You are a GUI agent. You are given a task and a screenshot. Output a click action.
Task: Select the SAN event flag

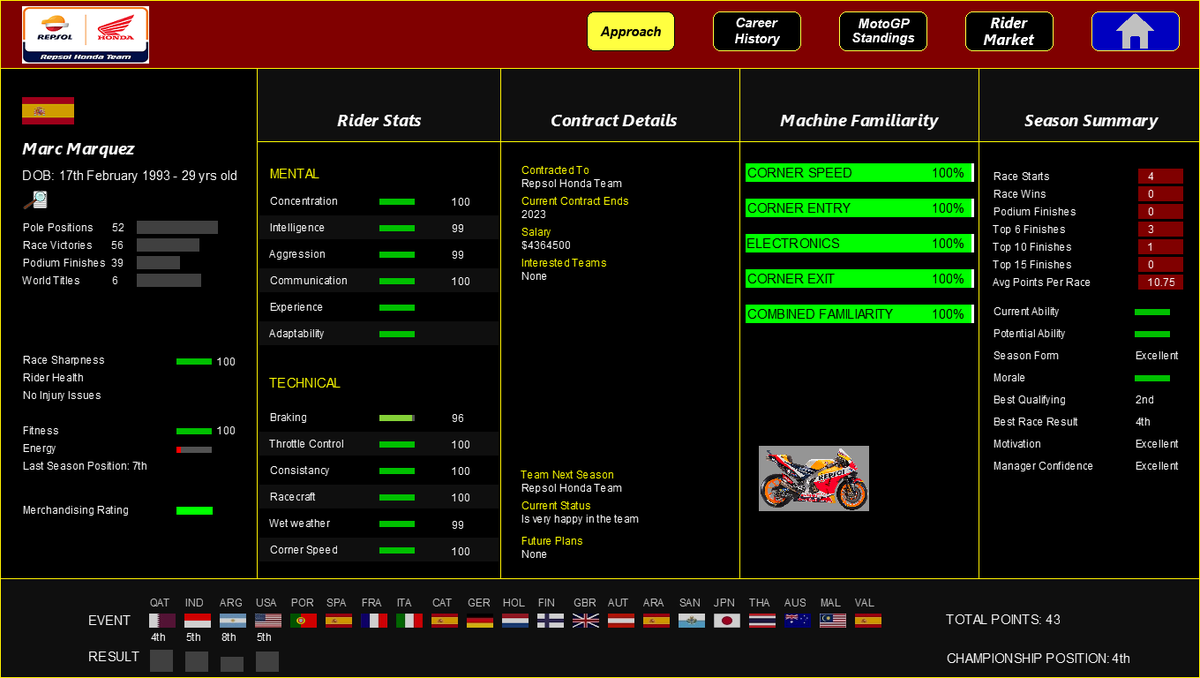691,620
